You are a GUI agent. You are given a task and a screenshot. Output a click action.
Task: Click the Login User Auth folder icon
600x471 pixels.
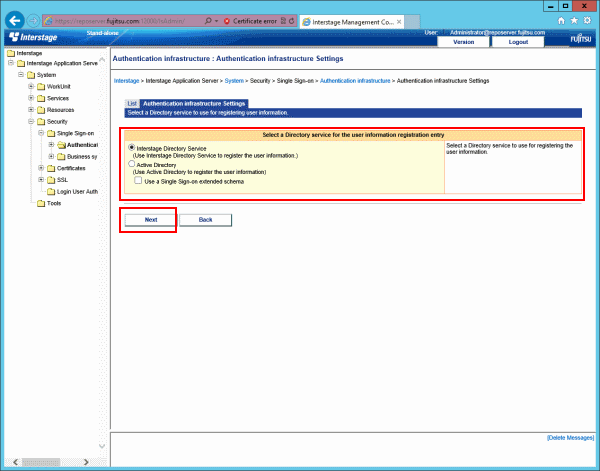coord(51,192)
